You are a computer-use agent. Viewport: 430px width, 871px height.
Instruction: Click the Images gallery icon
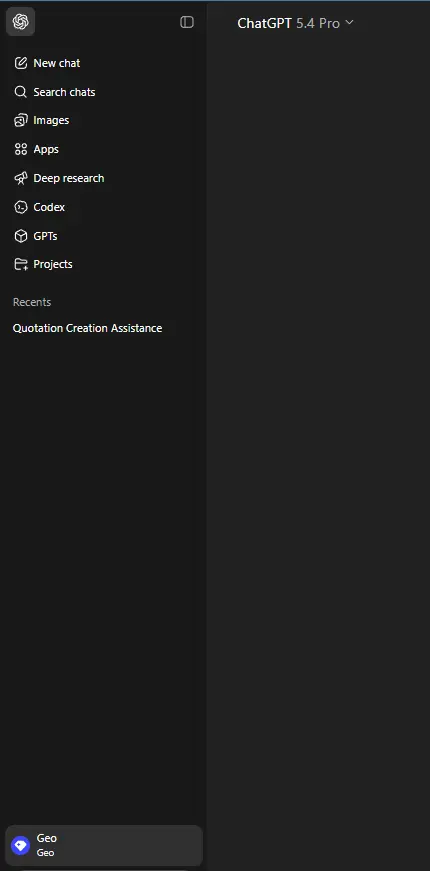(21, 120)
